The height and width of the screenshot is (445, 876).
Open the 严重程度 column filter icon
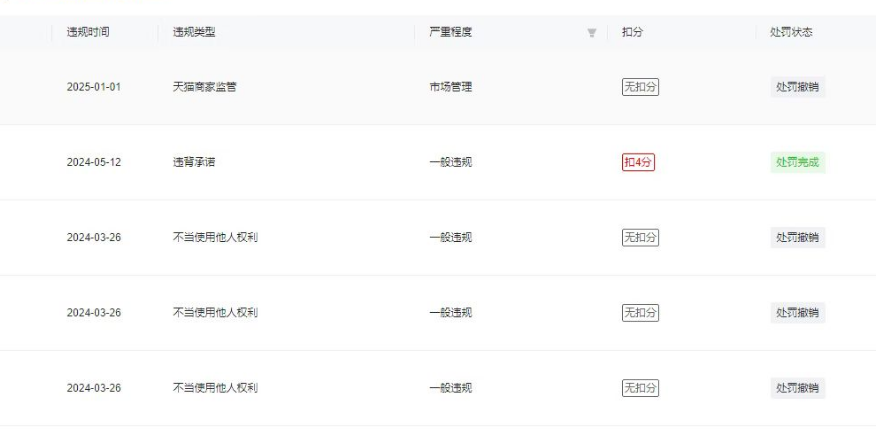tap(592, 33)
